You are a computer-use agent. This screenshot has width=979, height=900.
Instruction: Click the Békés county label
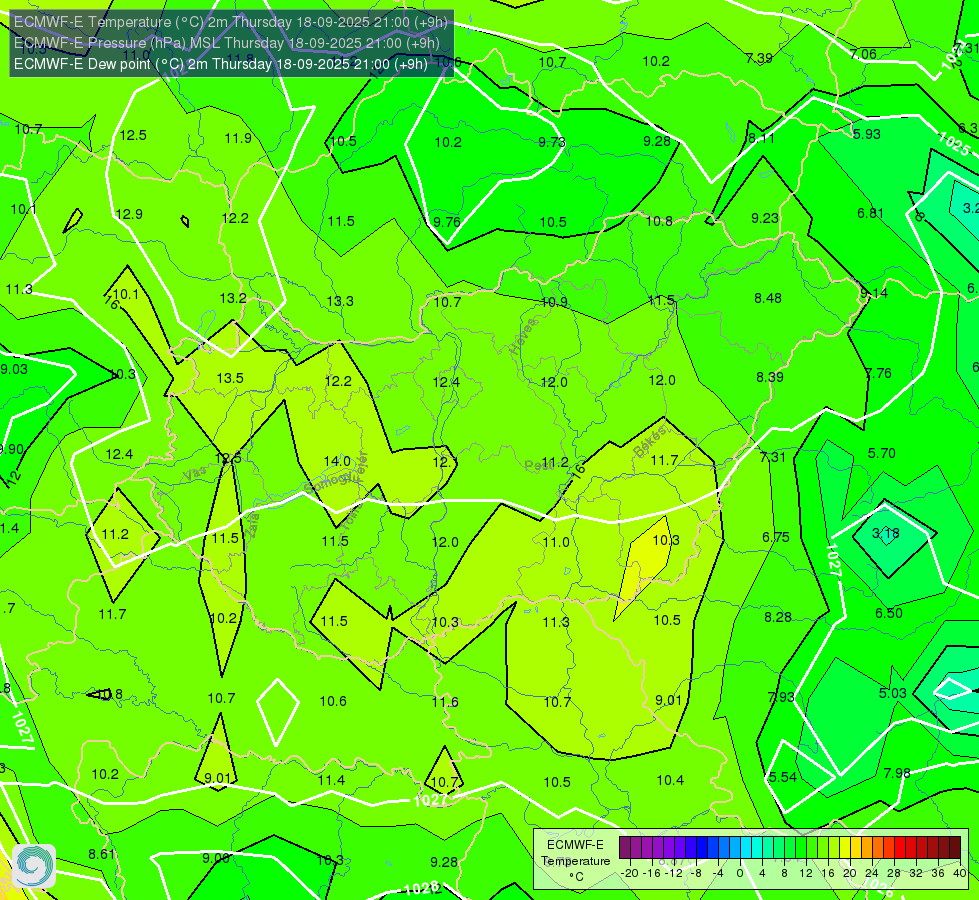pyautogui.click(x=649, y=442)
